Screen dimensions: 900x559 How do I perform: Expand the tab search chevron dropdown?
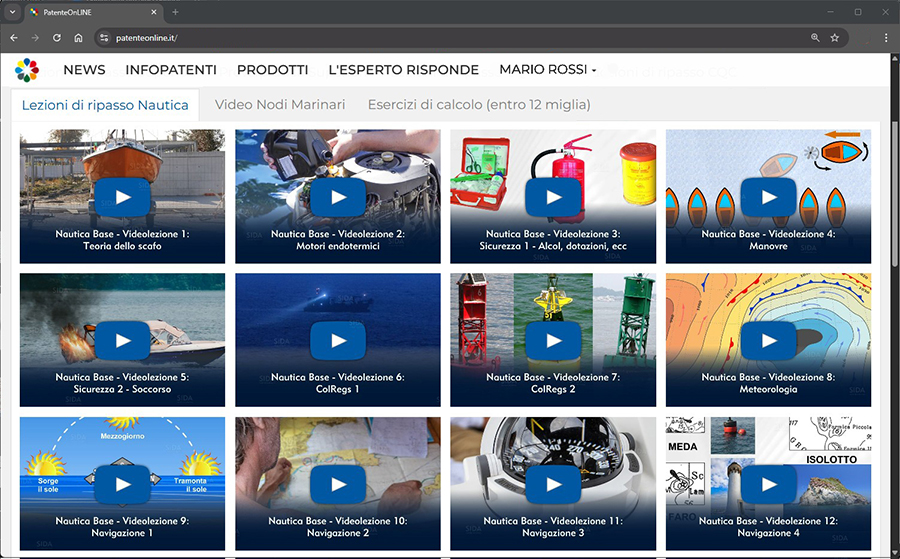pyautogui.click(x=11, y=12)
